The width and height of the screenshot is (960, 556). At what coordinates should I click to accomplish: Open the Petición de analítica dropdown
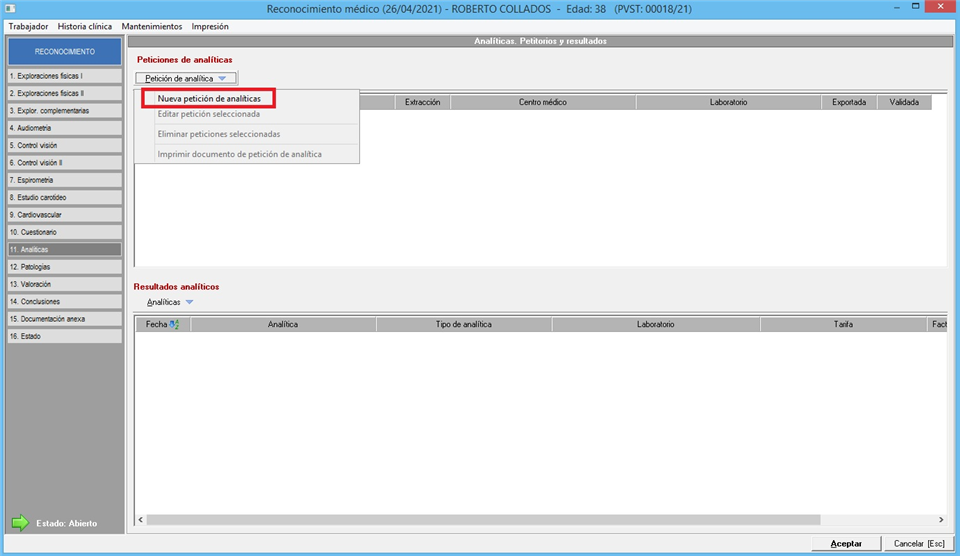[186, 78]
